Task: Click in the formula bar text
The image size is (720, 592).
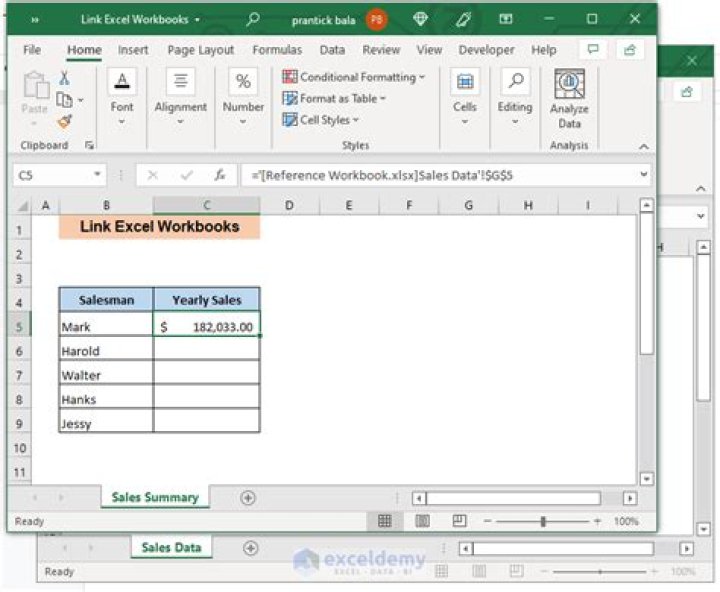Action: (382, 175)
